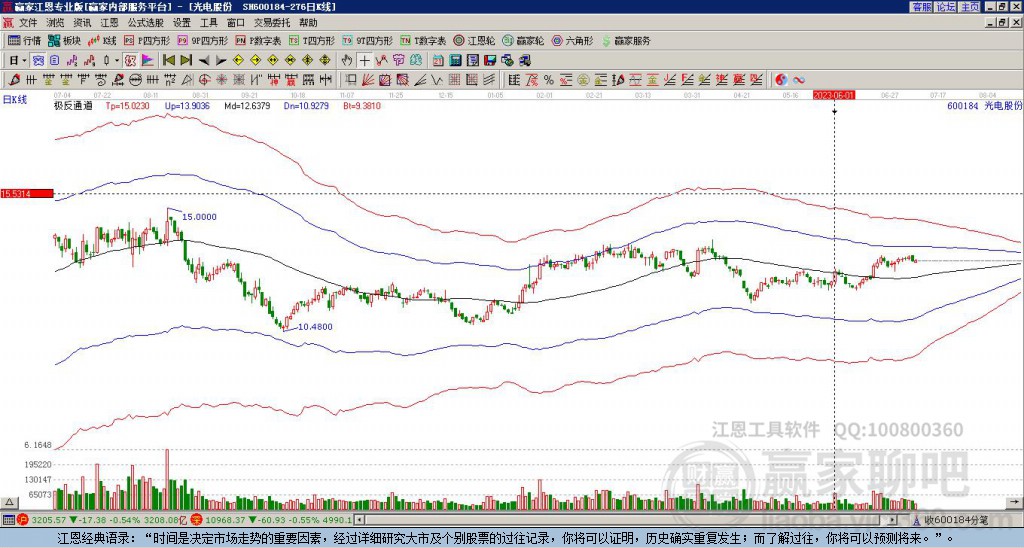Open the 设置 menu
1024x548 pixels.
click(x=182, y=23)
